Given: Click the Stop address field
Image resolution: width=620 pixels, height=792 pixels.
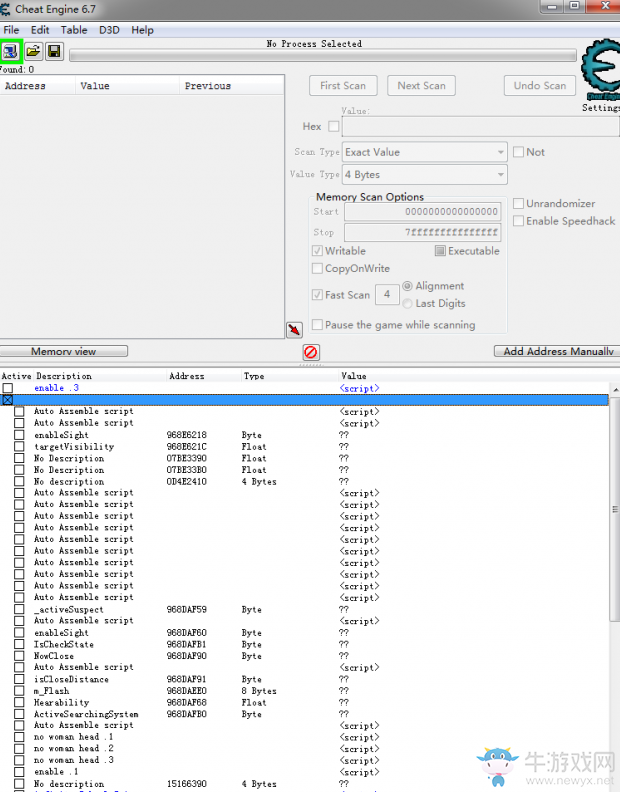Looking at the screenshot, I should [x=422, y=232].
